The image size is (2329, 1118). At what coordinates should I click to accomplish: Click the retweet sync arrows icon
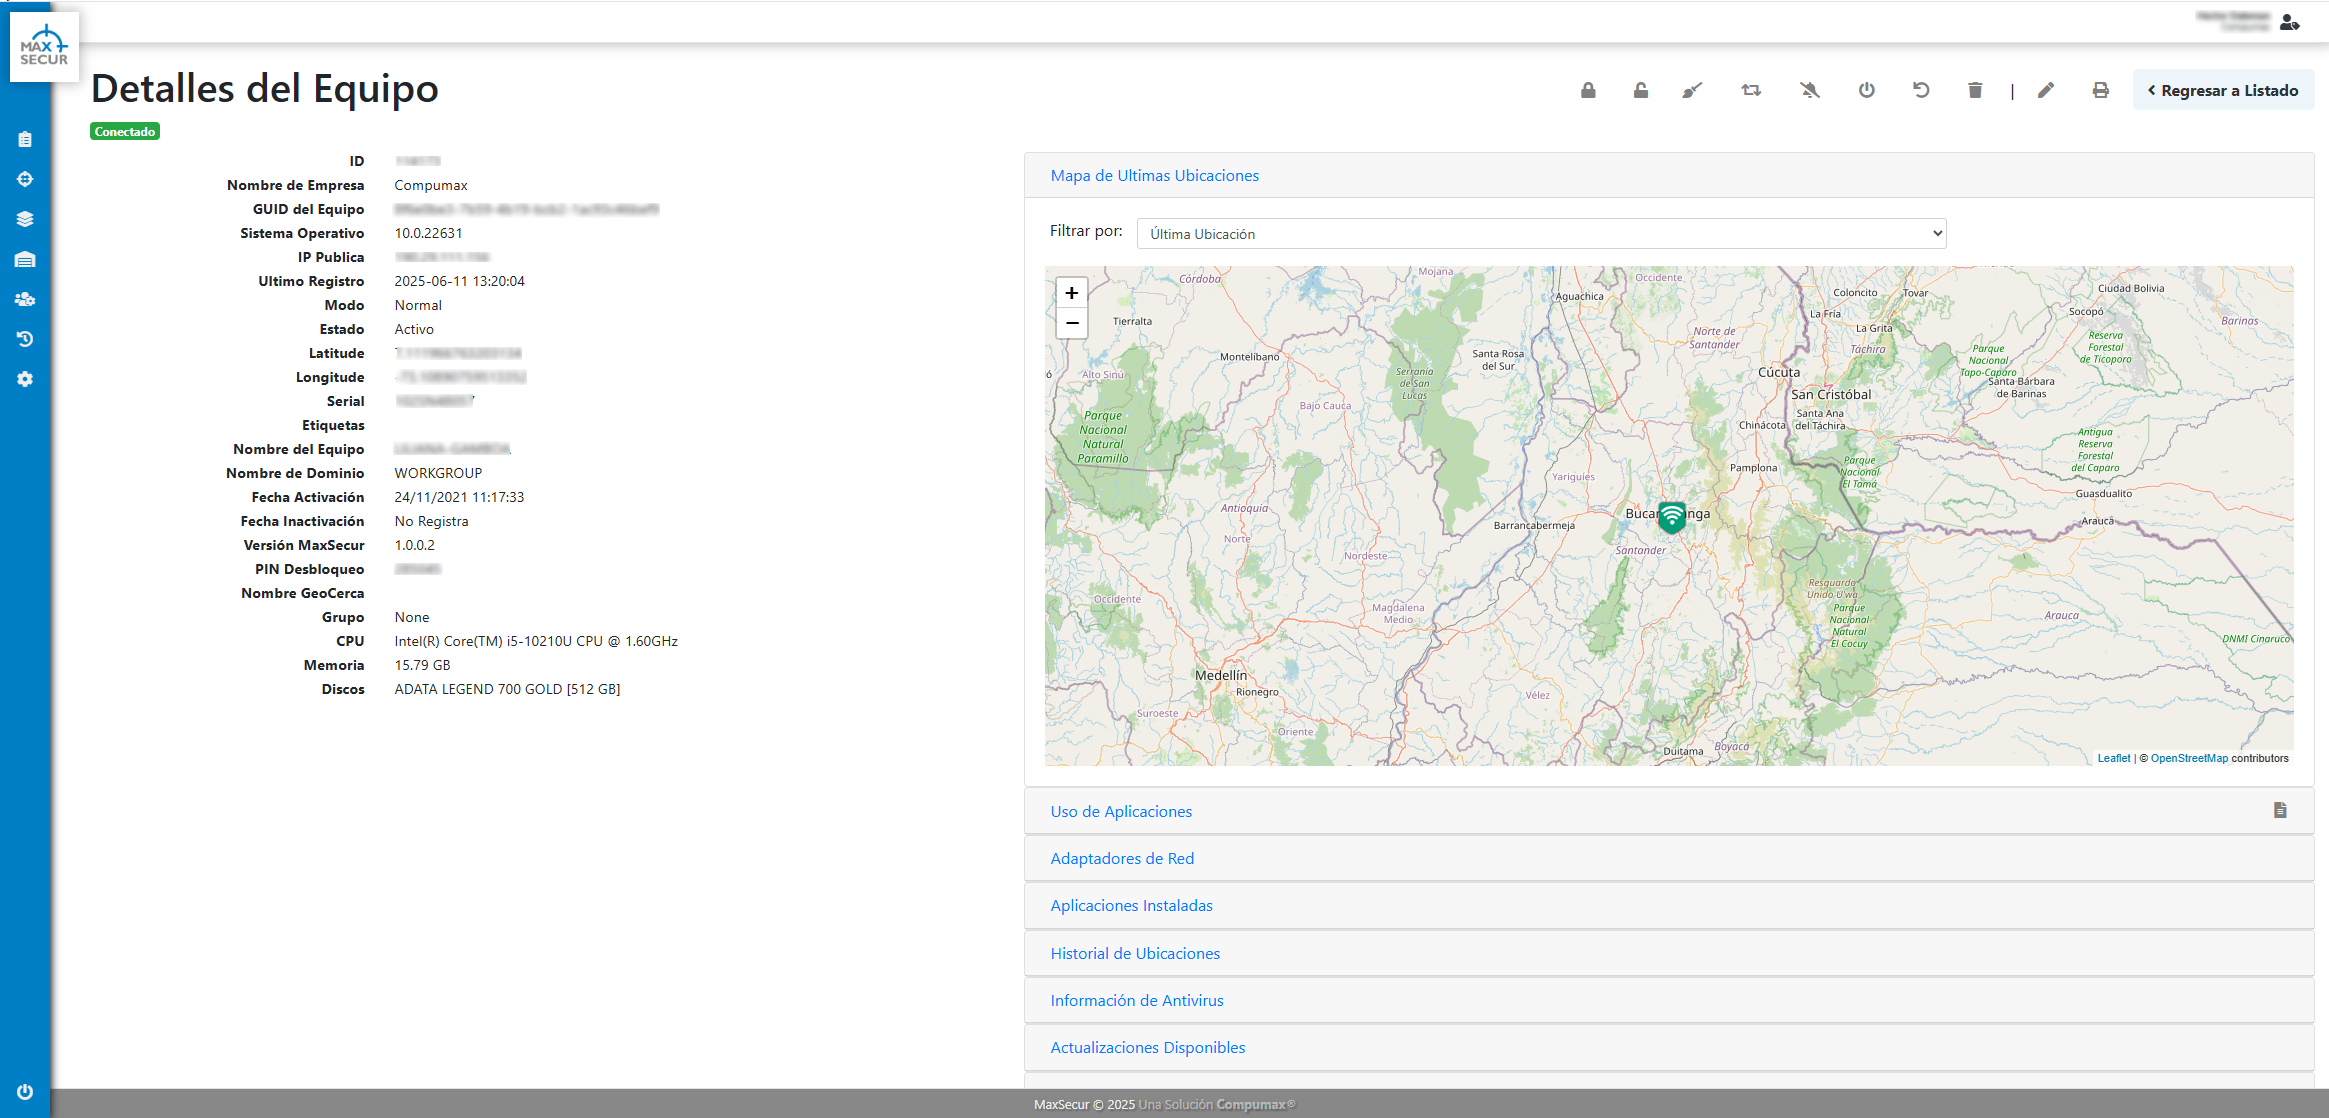coord(1751,90)
